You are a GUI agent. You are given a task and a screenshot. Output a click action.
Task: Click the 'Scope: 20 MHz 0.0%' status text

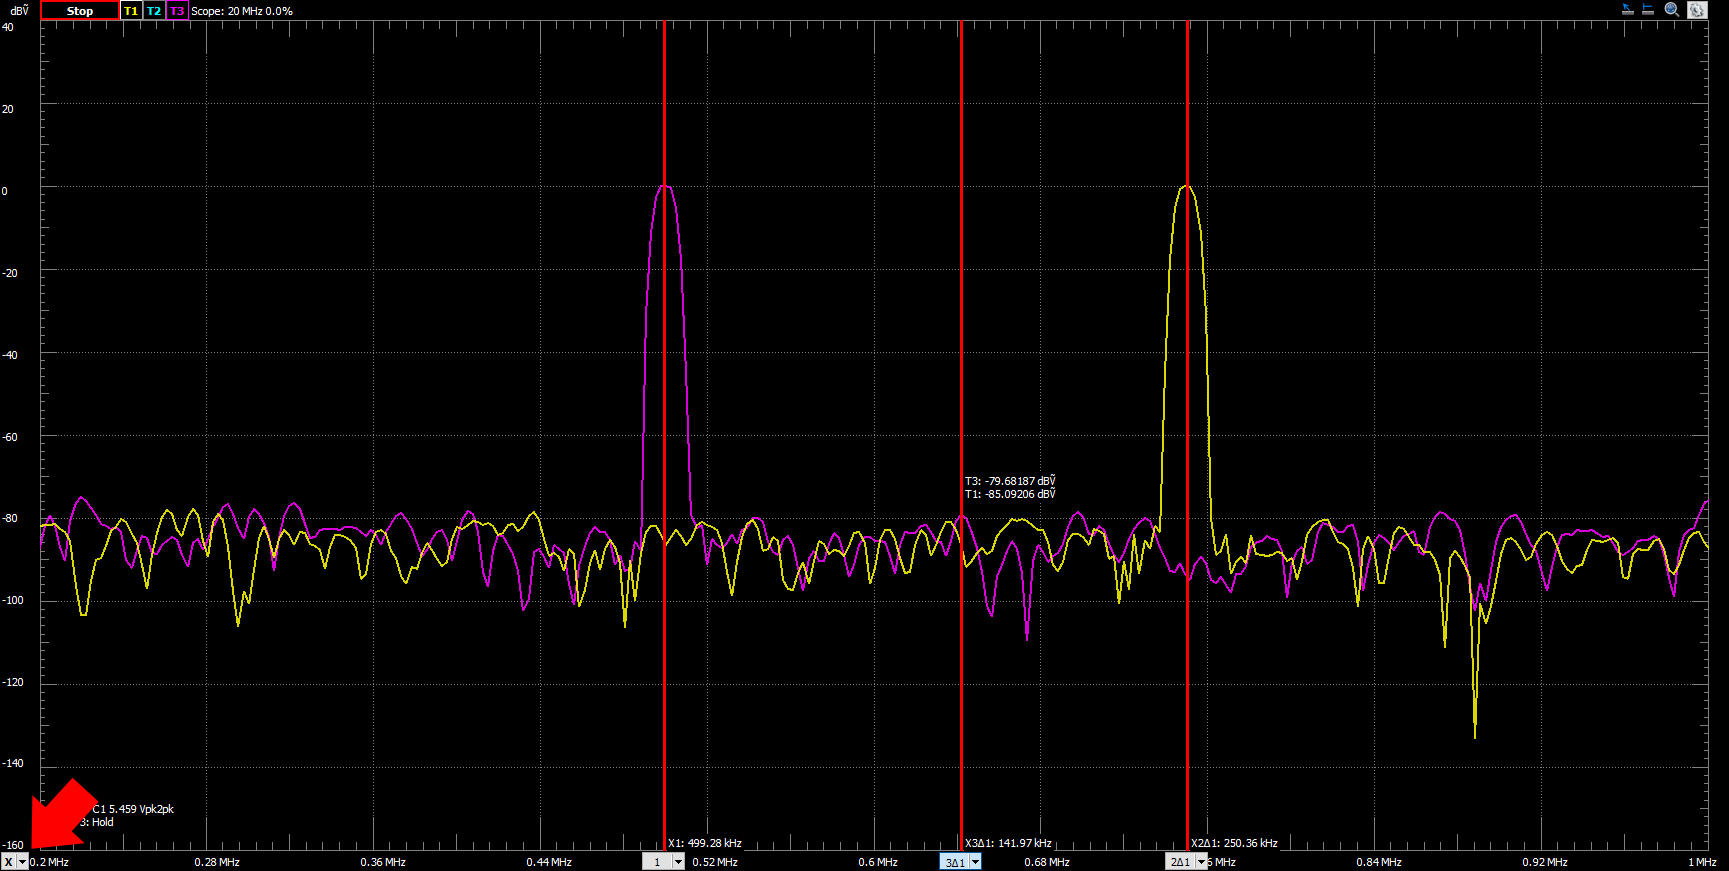point(242,11)
